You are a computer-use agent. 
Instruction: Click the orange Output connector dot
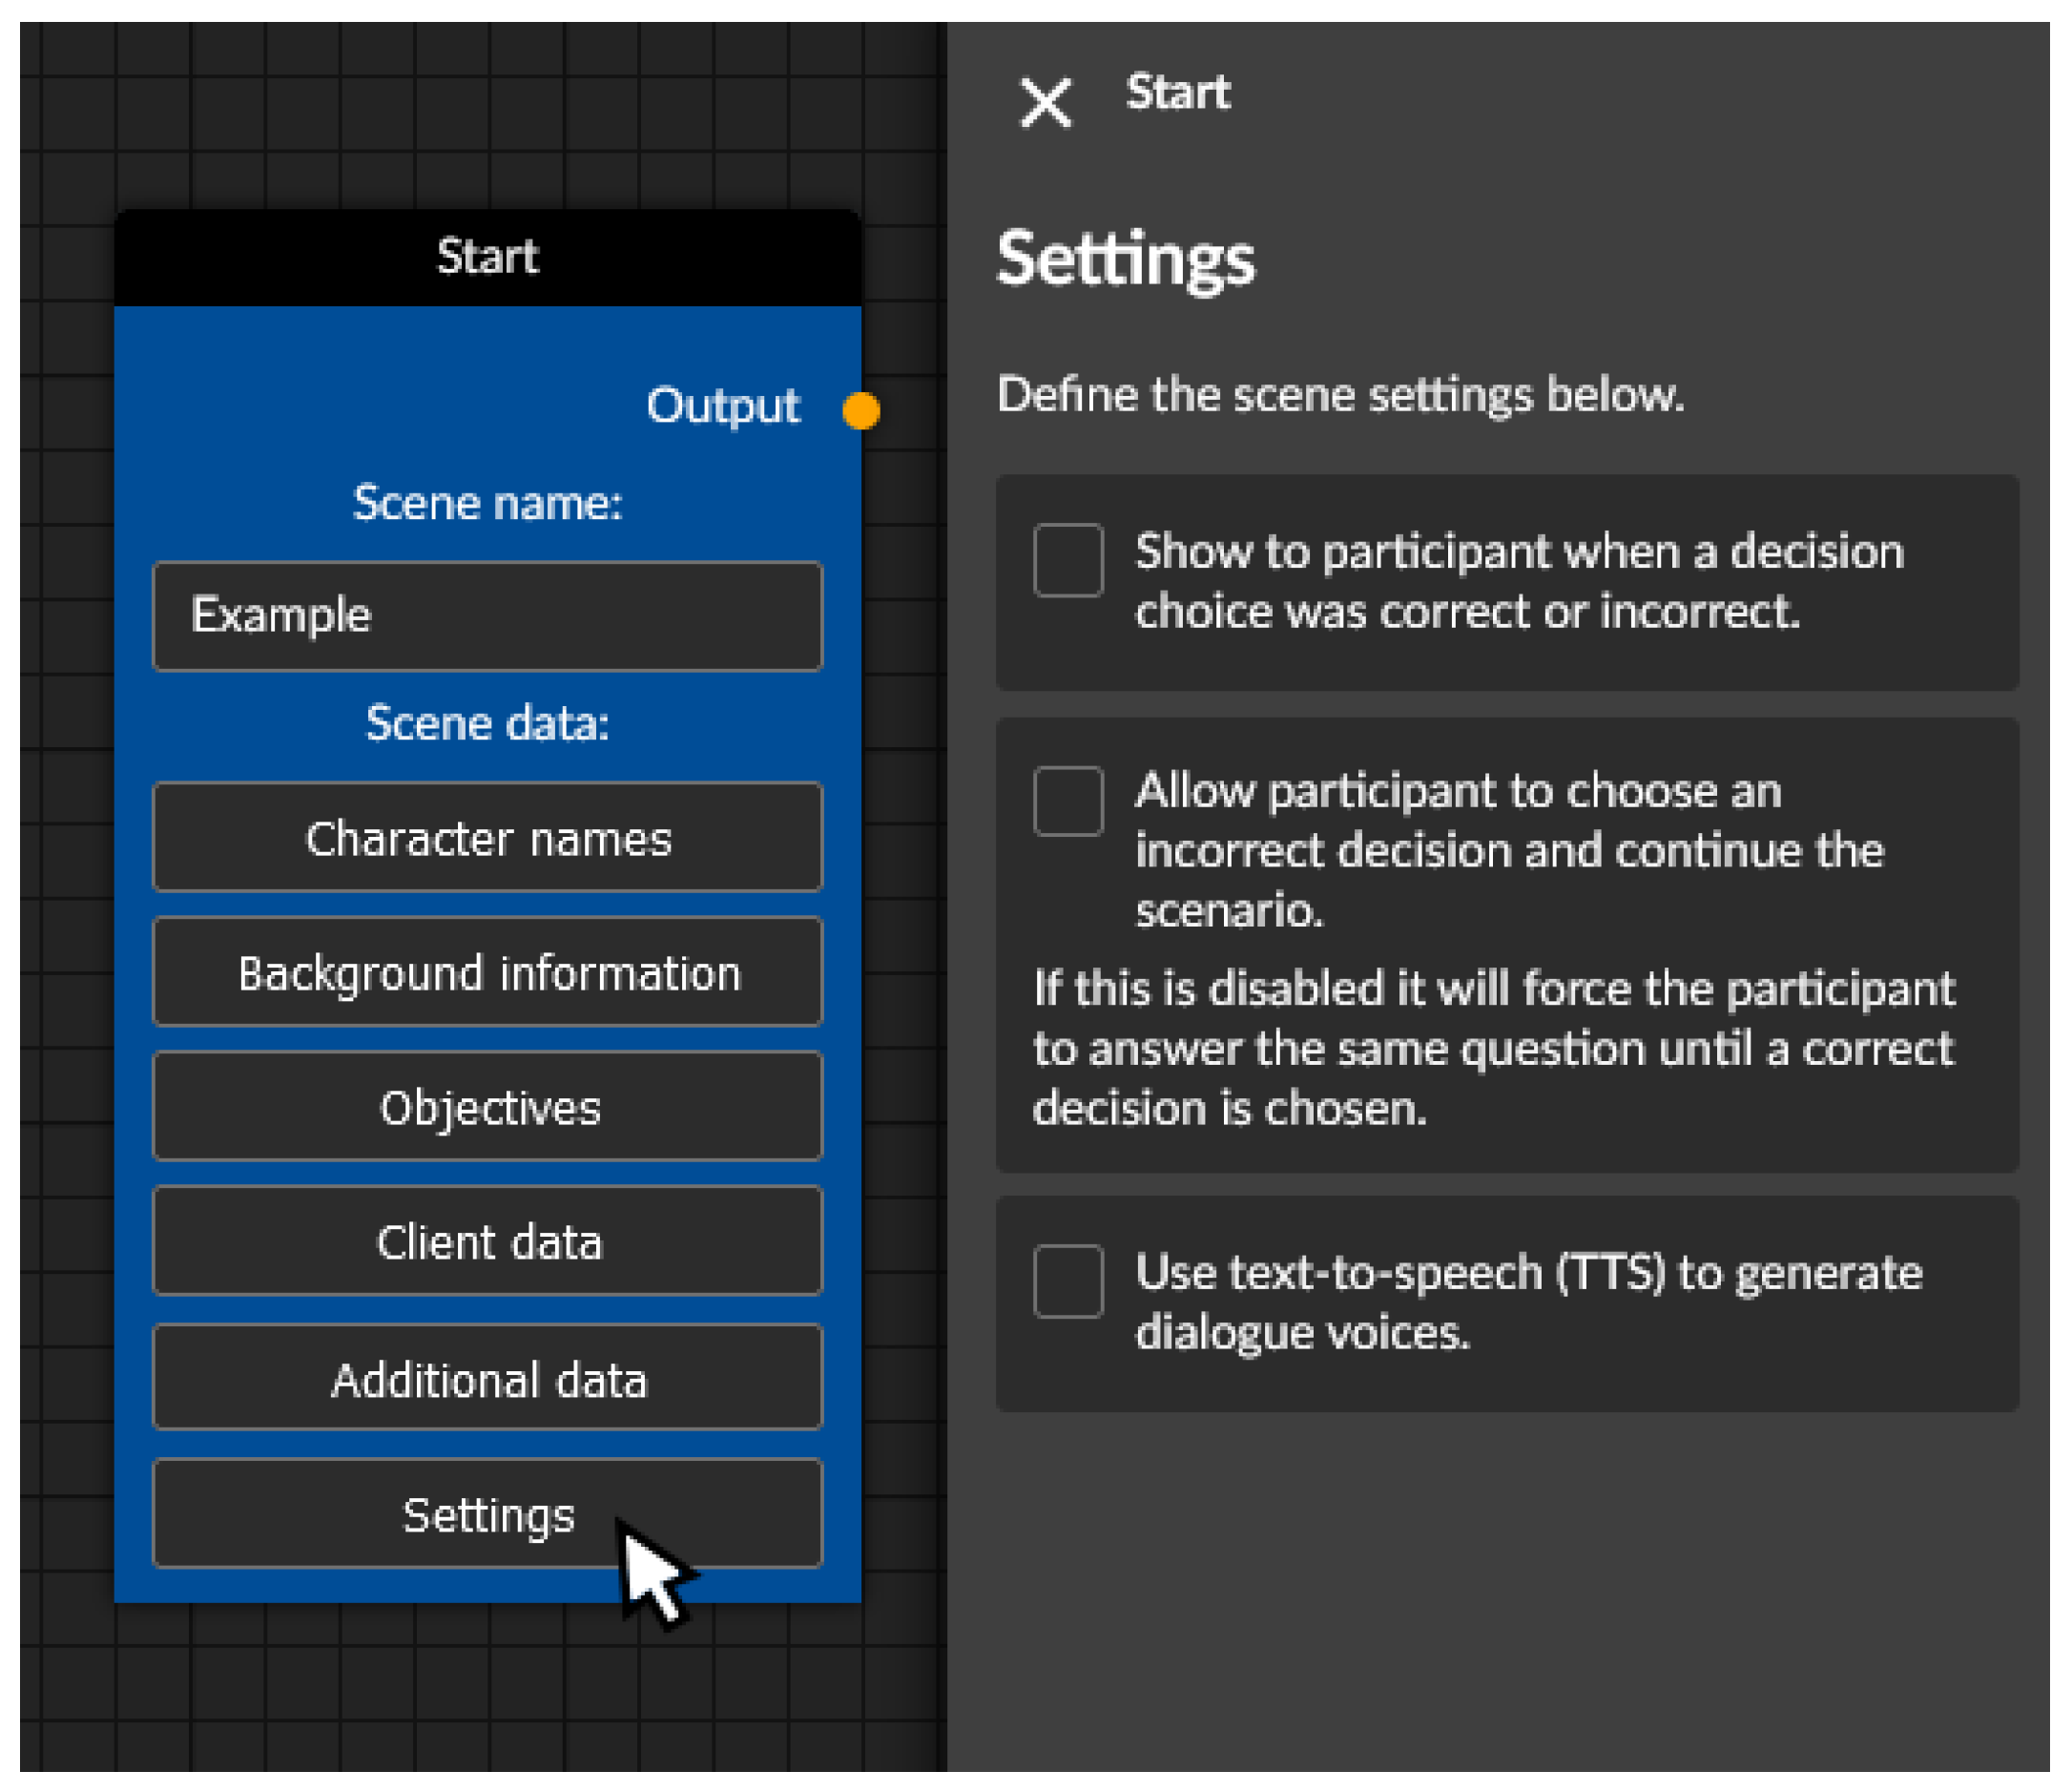(860, 410)
